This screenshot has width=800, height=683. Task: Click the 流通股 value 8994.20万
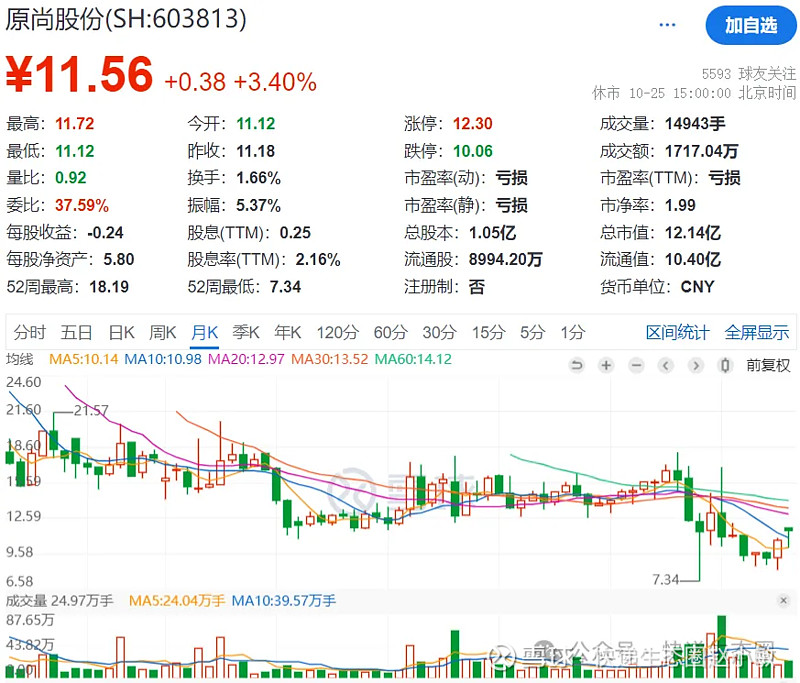(505, 260)
